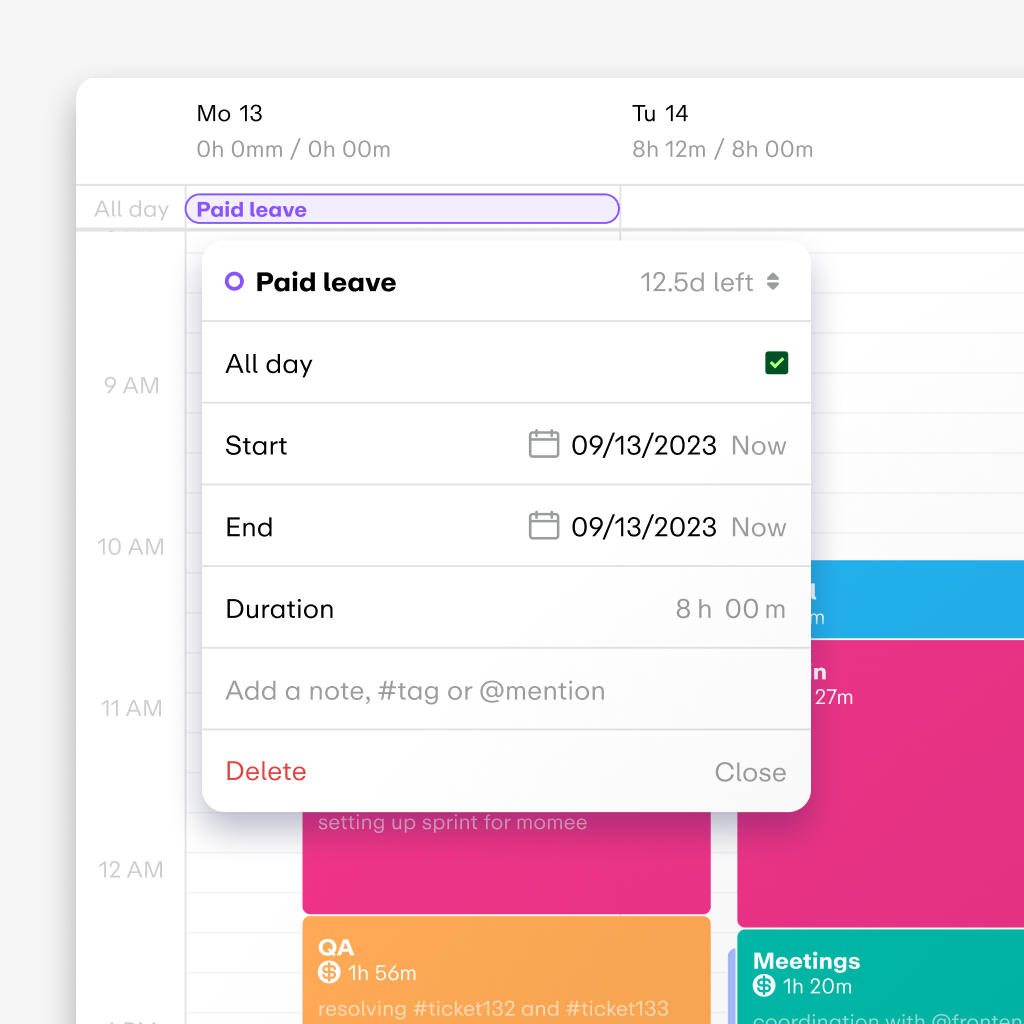The image size is (1024, 1024).
Task: Uncheck the All day checkbox
Action: coord(776,363)
